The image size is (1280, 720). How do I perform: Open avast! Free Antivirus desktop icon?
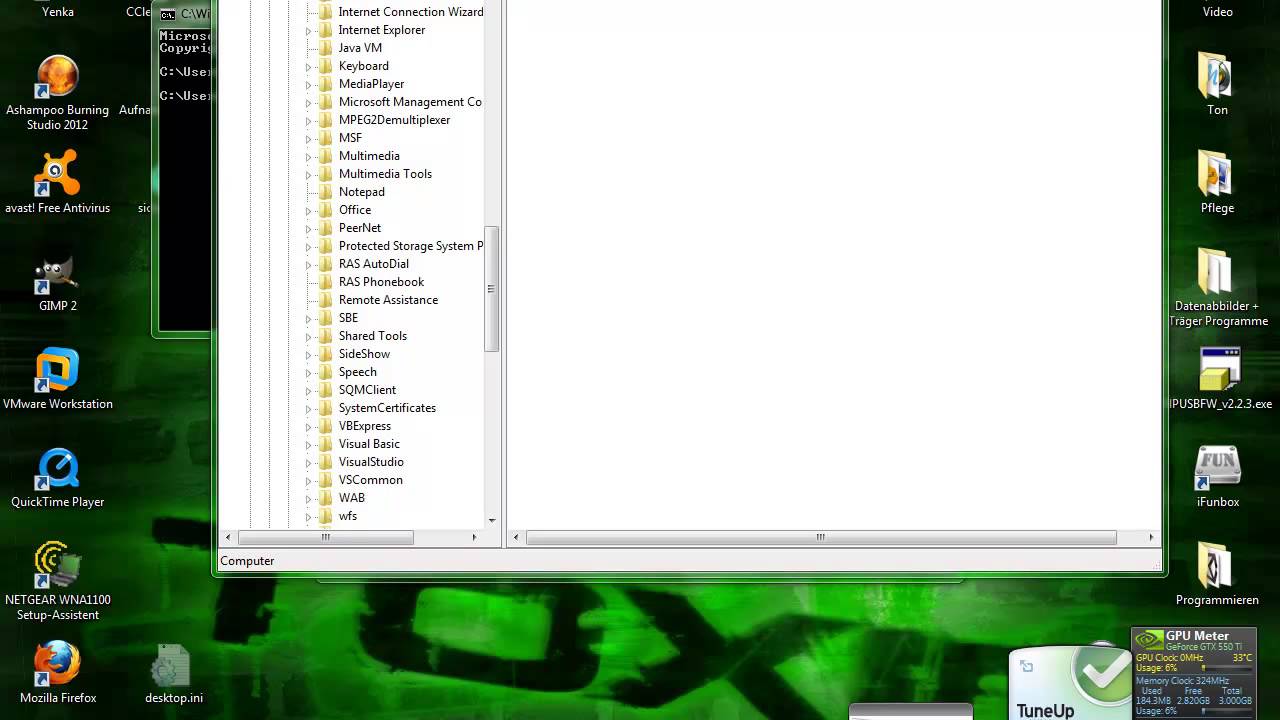[57, 182]
